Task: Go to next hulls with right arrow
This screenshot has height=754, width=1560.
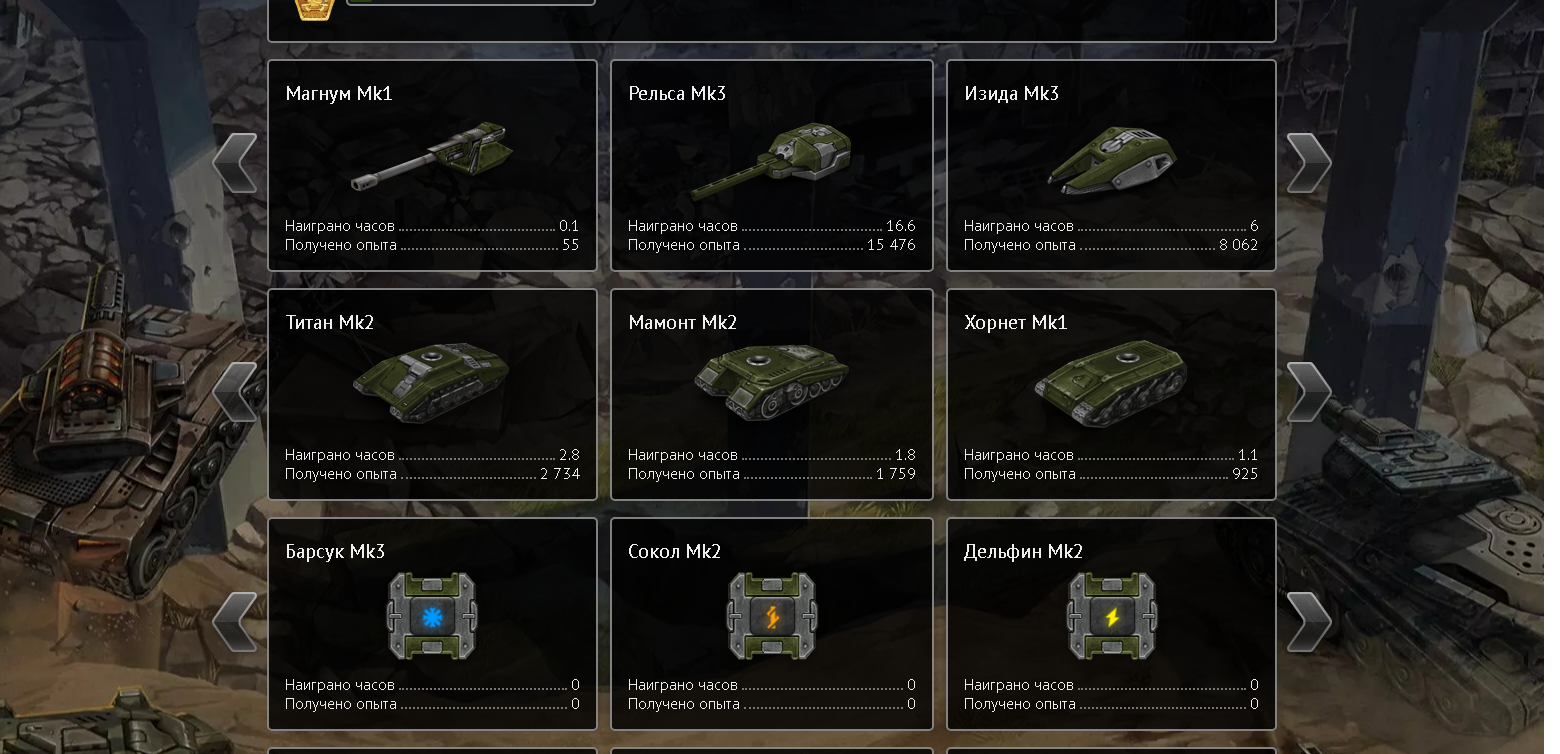Action: pos(1309,392)
